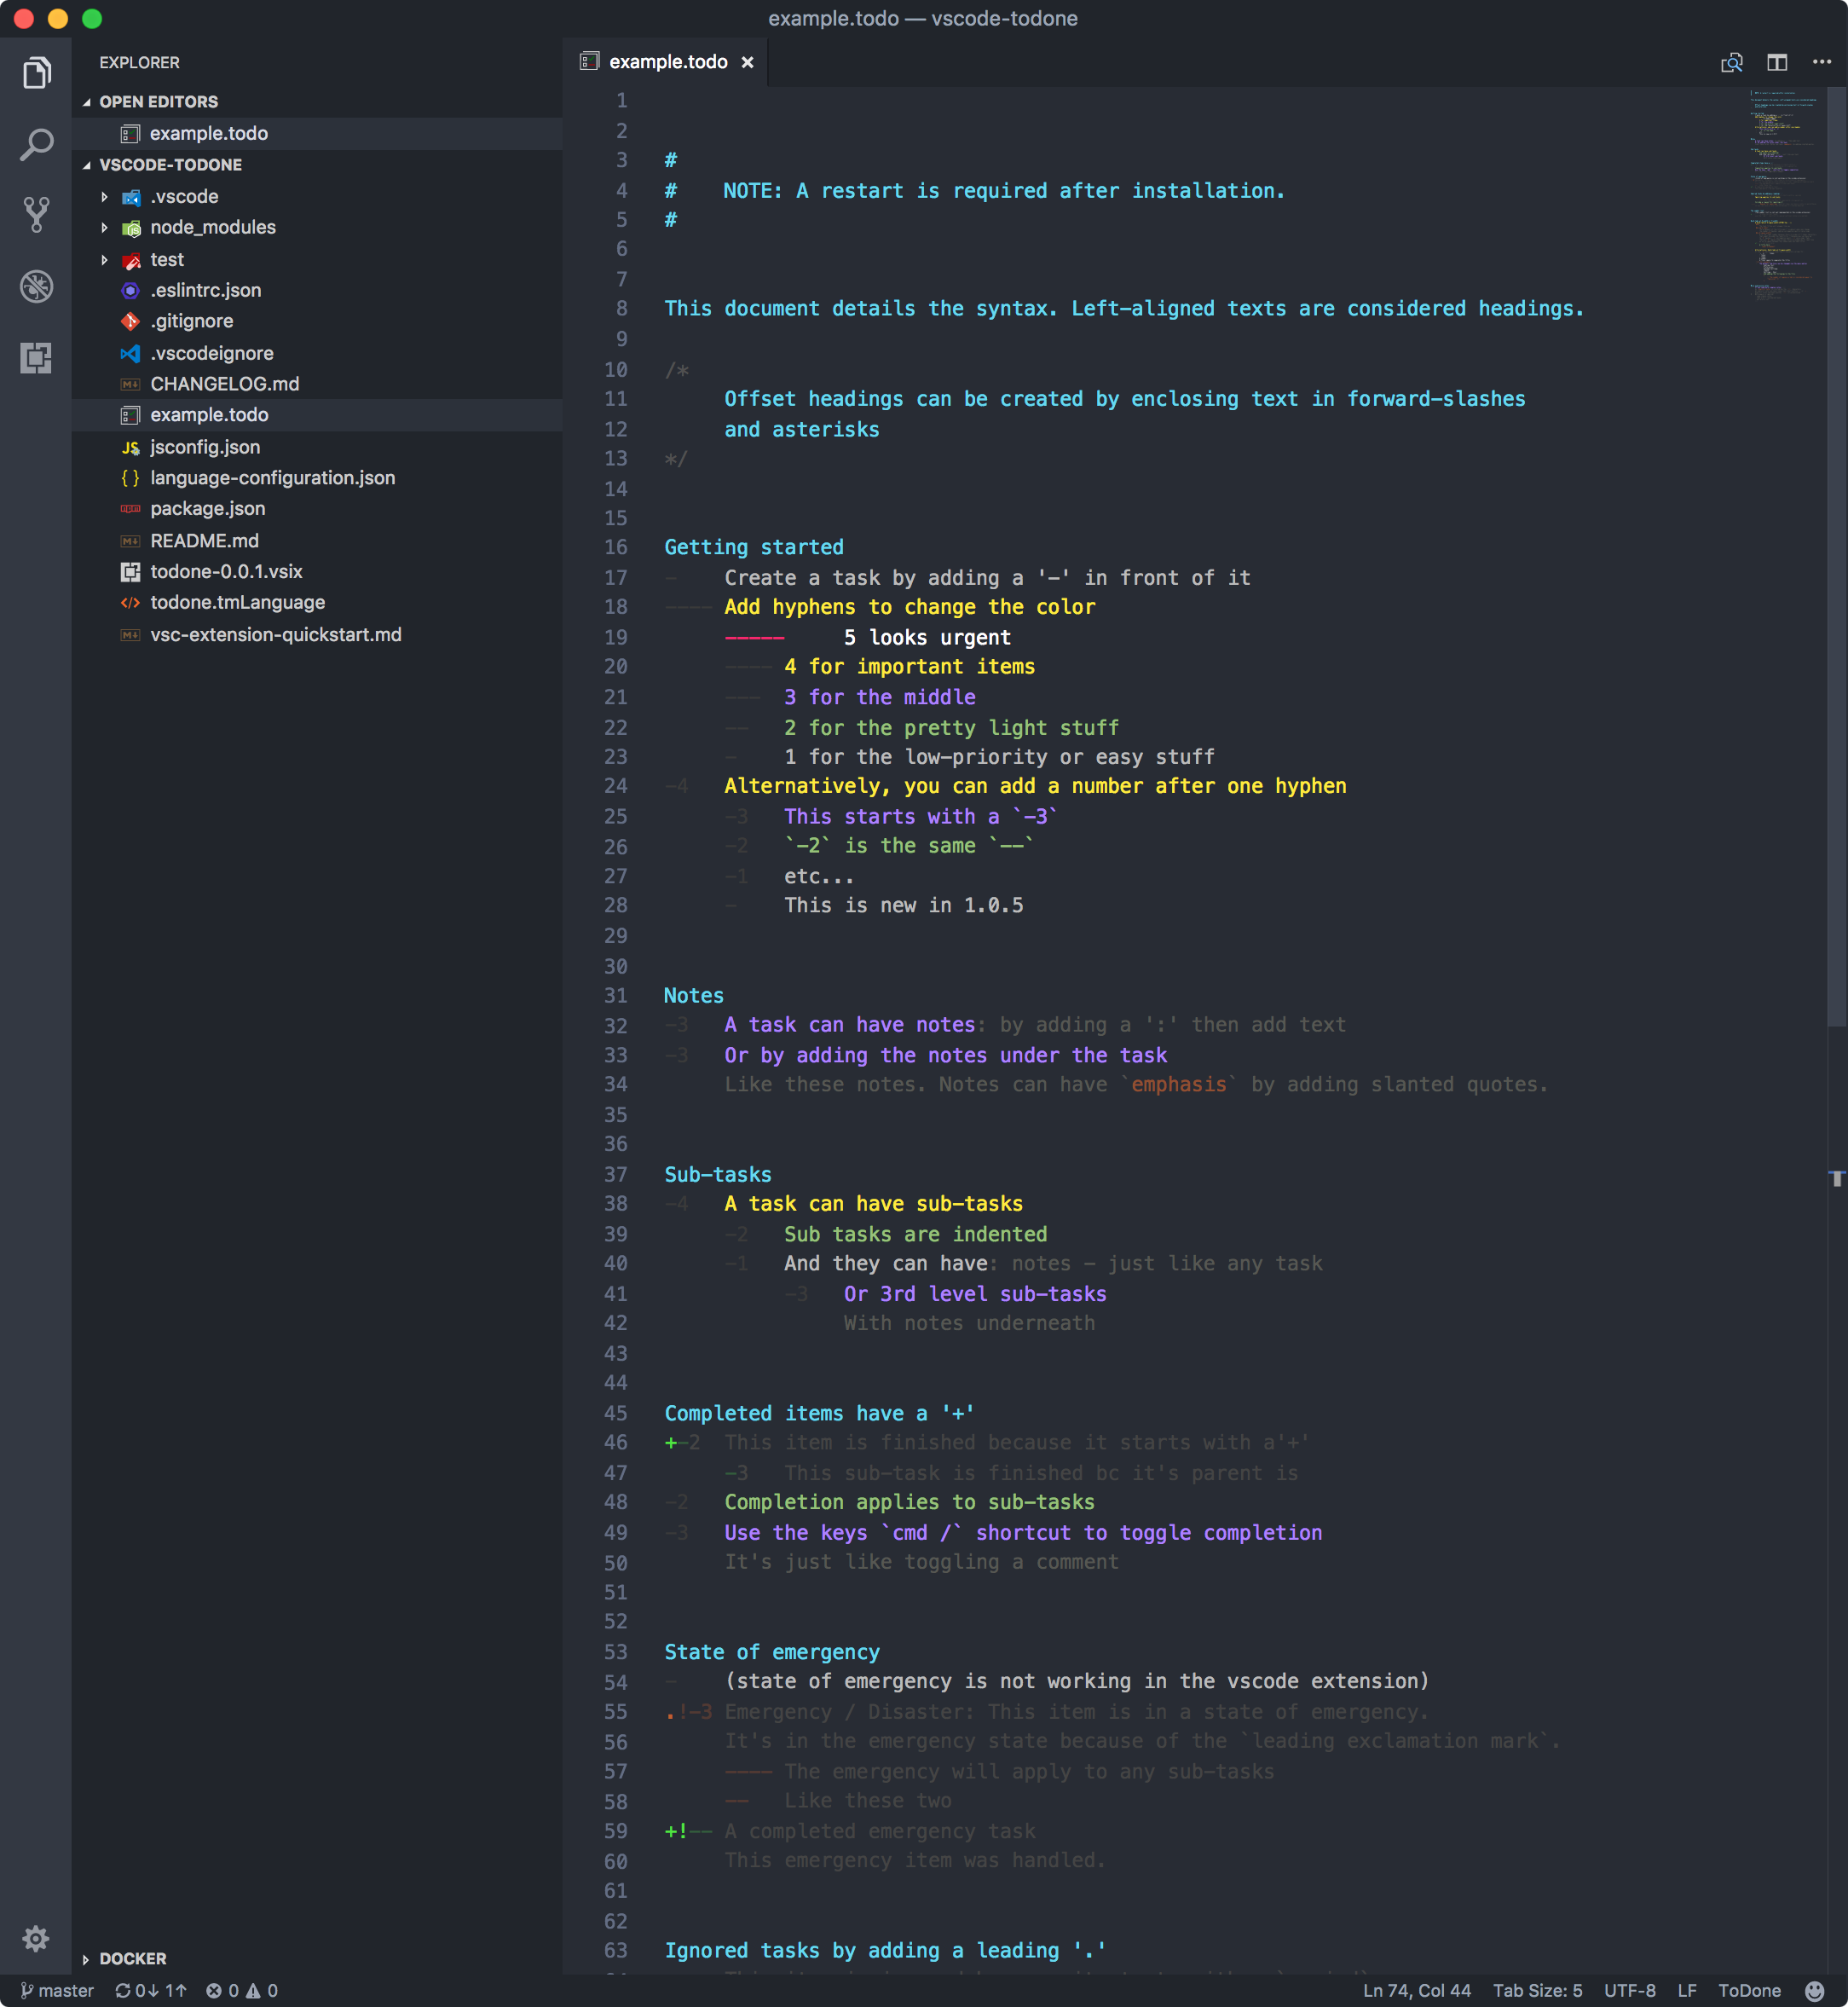
Task: Close the example.todo tab
Action: click(747, 62)
